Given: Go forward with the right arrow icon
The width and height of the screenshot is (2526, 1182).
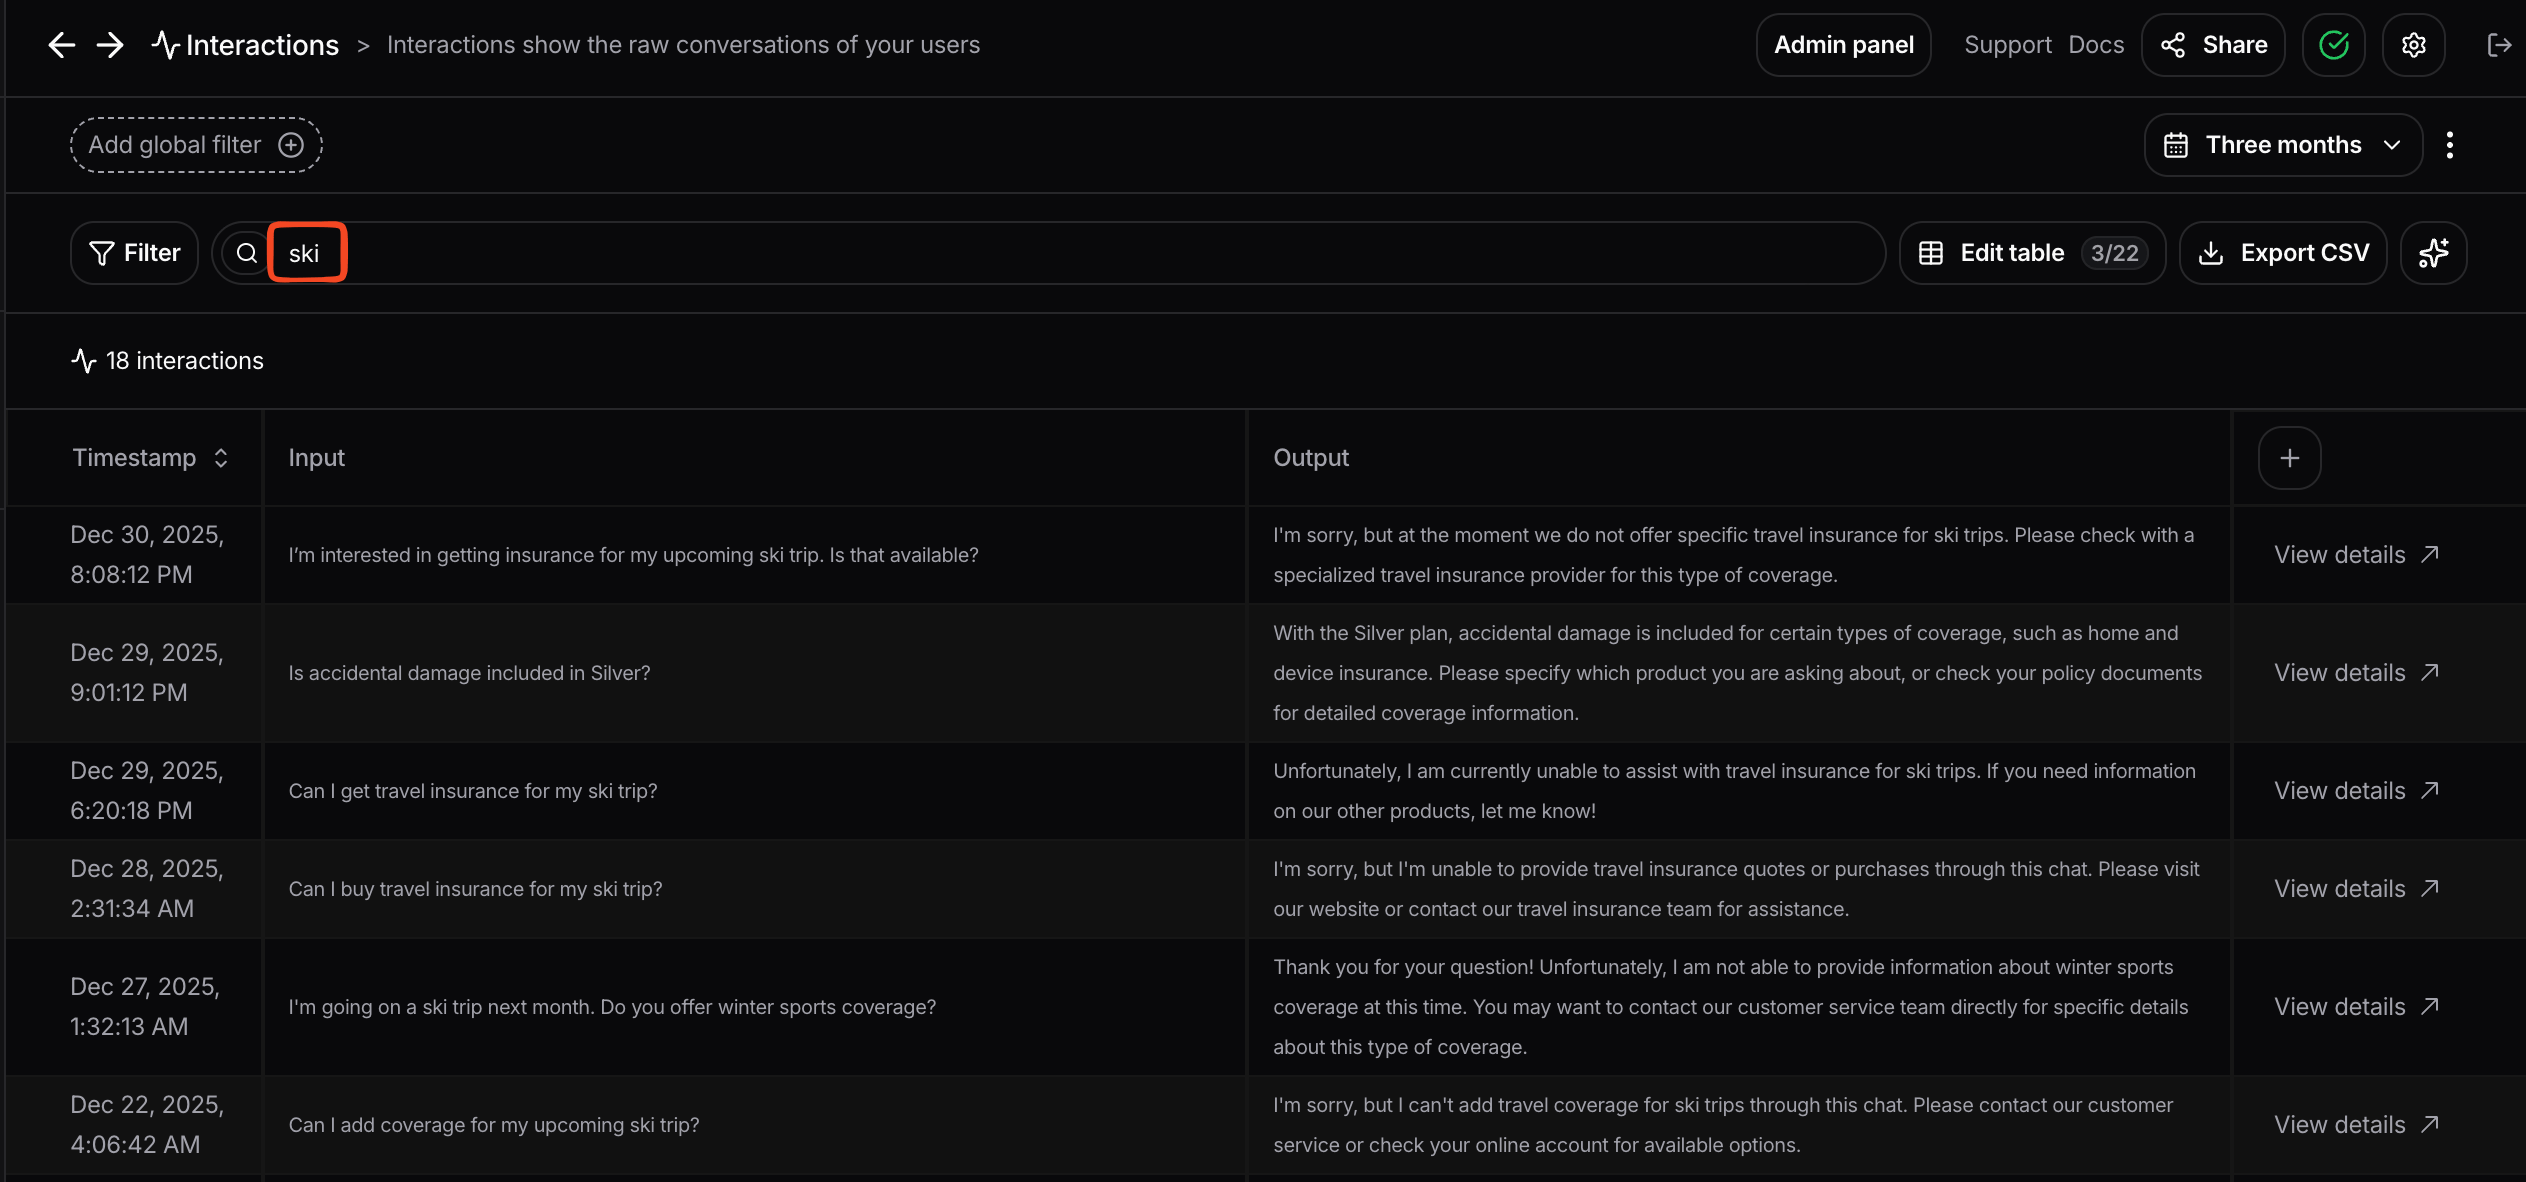Looking at the screenshot, I should 110,45.
